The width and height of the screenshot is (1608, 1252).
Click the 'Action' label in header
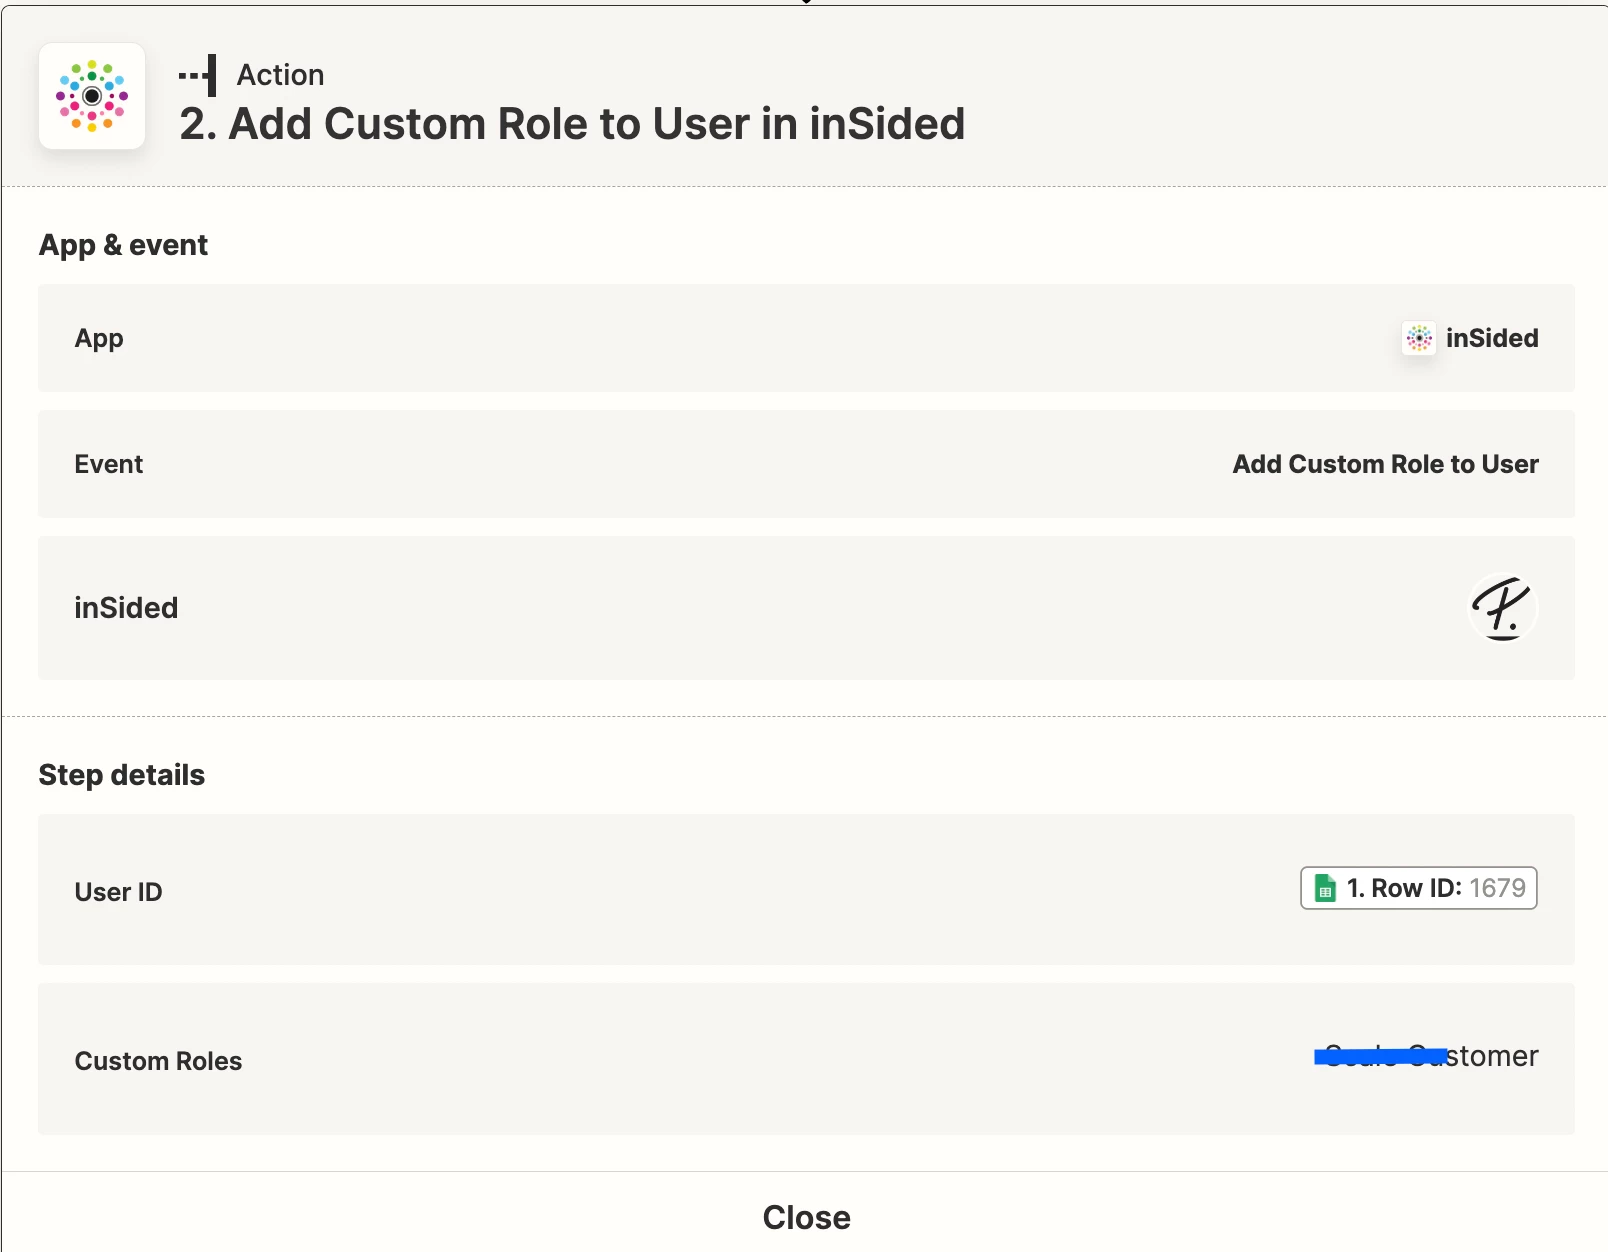point(280,75)
